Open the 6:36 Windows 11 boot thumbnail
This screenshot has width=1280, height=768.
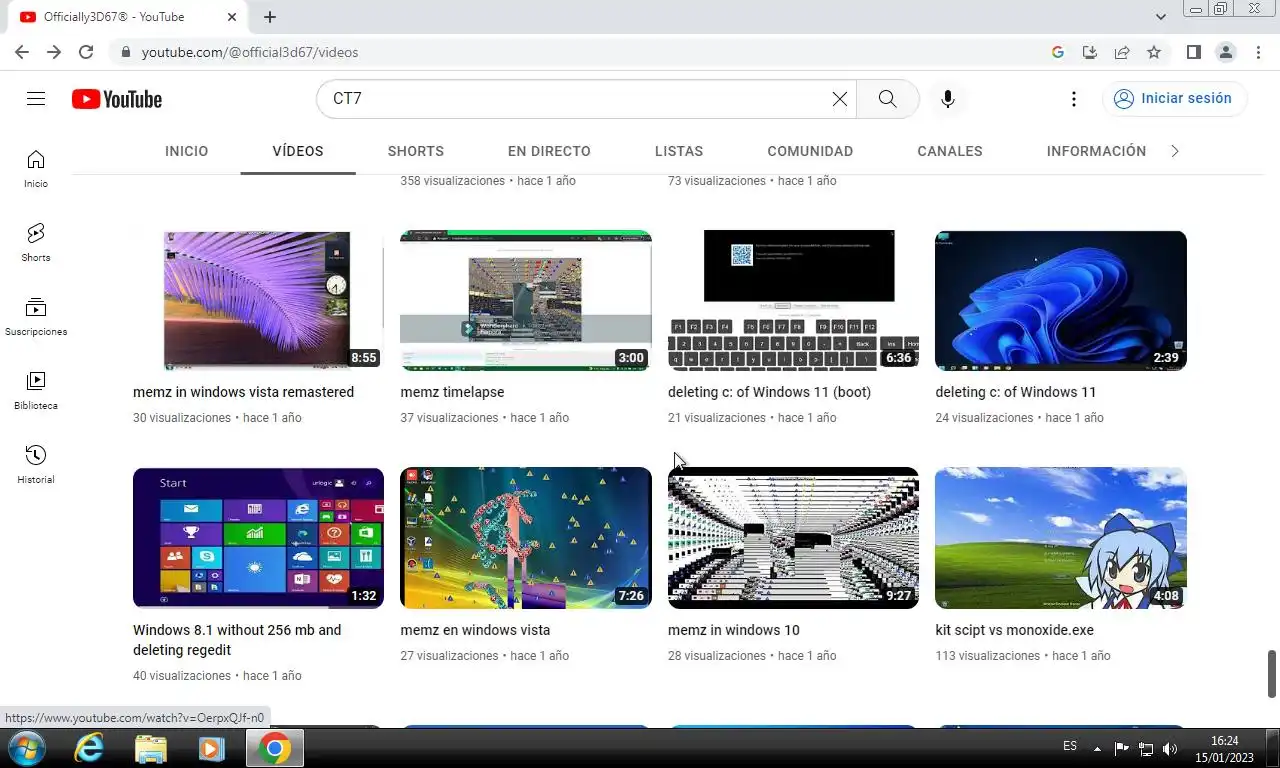tap(793, 300)
